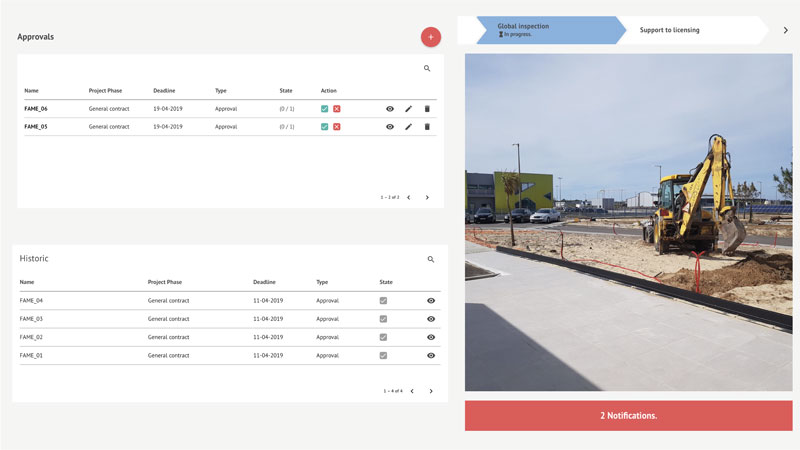This screenshot has height=450, width=800.
Task: Edit FAME_05 with the pencil icon
Action: coord(408,127)
